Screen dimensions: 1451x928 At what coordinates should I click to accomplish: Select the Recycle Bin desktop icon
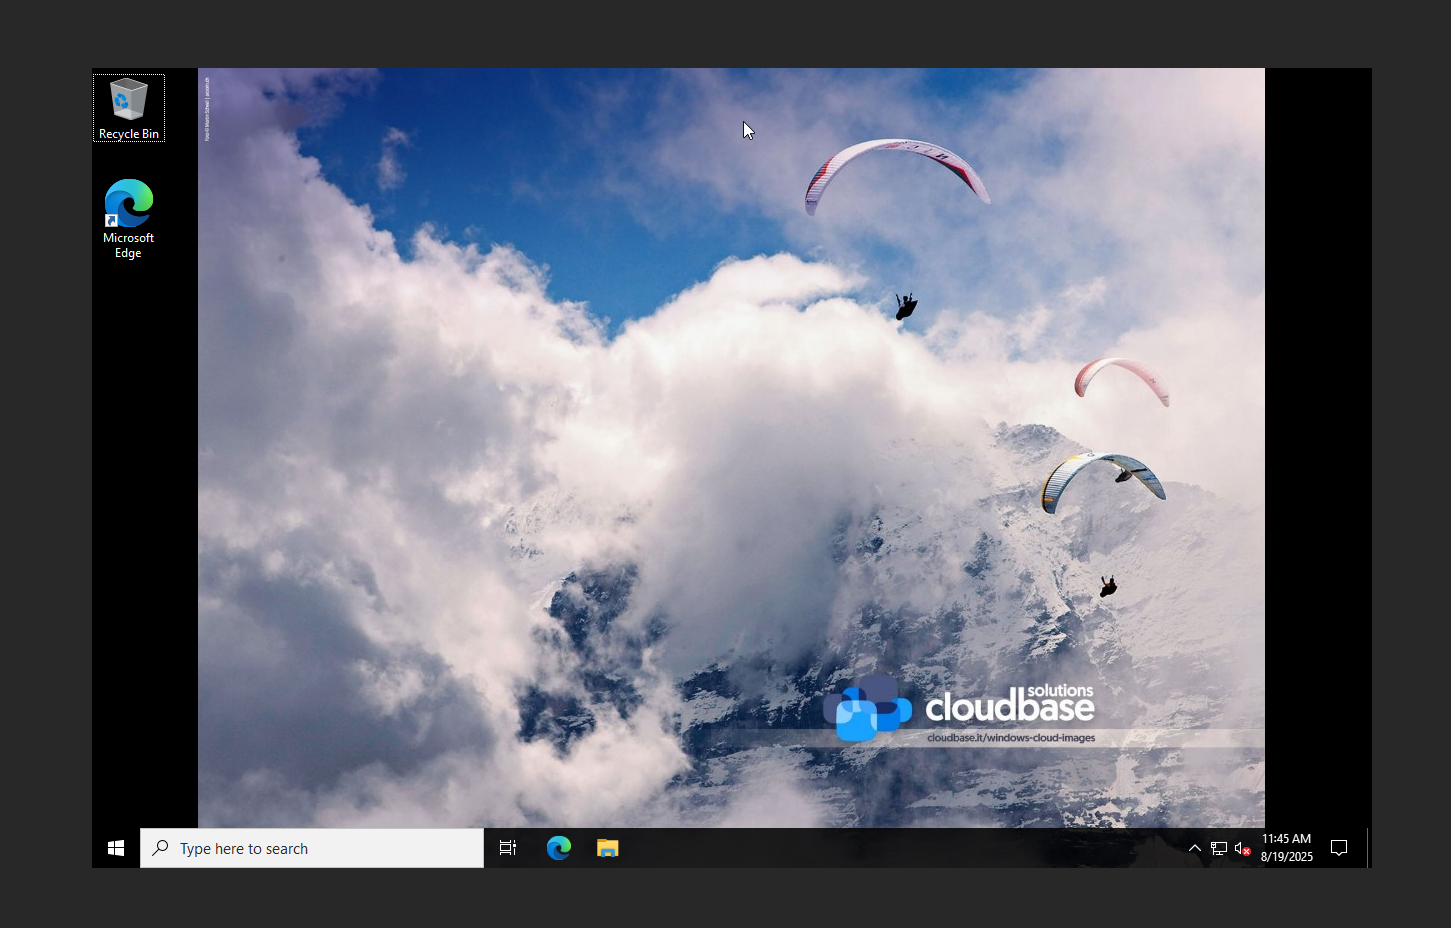(x=128, y=107)
